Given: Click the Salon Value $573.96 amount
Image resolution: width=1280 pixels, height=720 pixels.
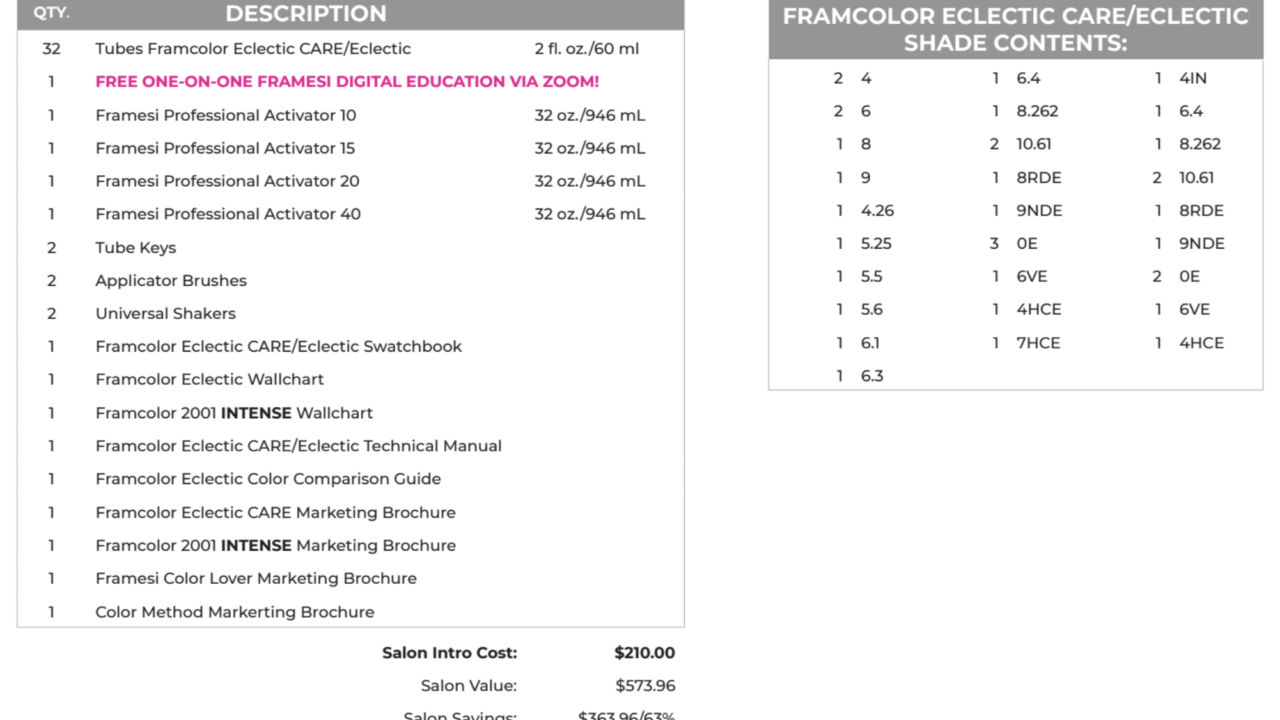Looking at the screenshot, I should (x=645, y=686).
